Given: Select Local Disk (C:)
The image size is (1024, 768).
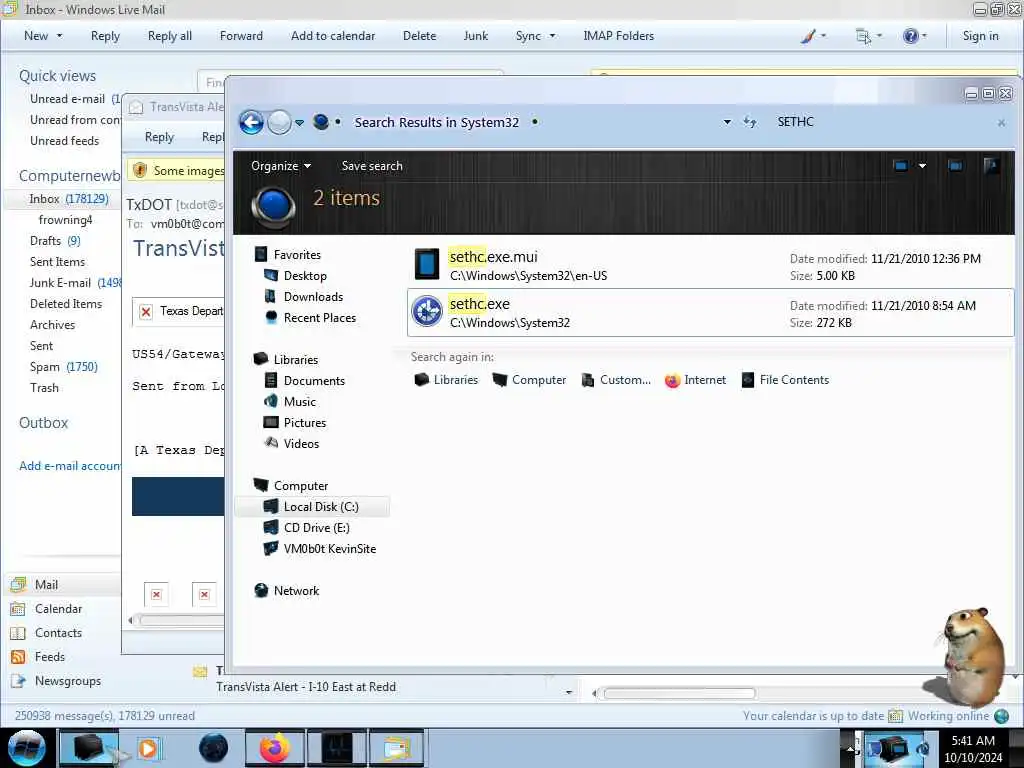Looking at the screenshot, I should [312, 507].
